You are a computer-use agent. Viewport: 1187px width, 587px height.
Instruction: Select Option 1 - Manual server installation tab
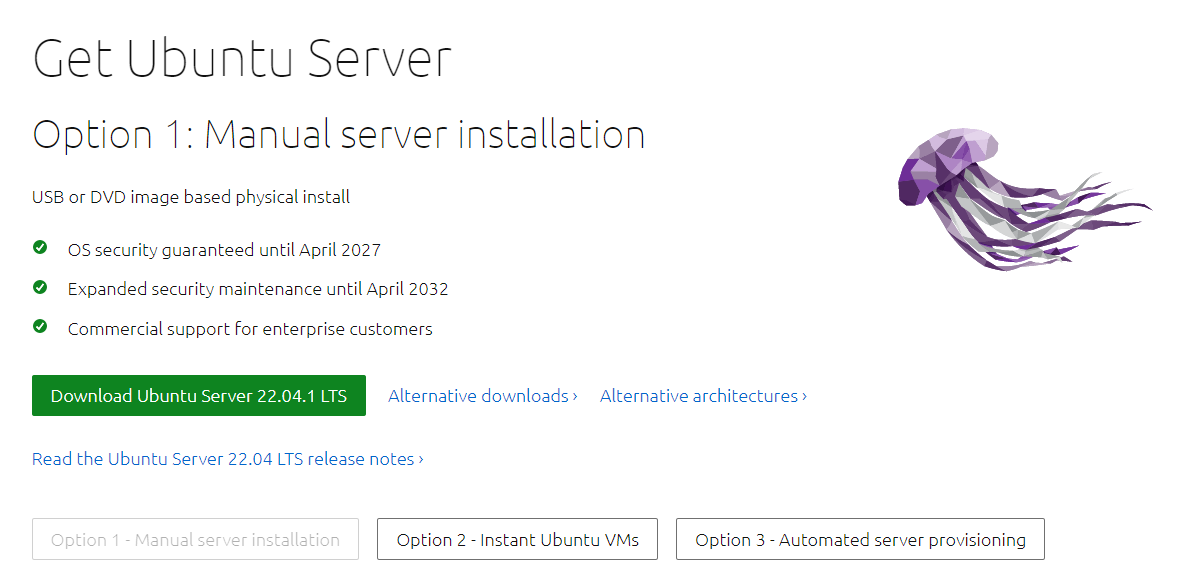tap(195, 539)
